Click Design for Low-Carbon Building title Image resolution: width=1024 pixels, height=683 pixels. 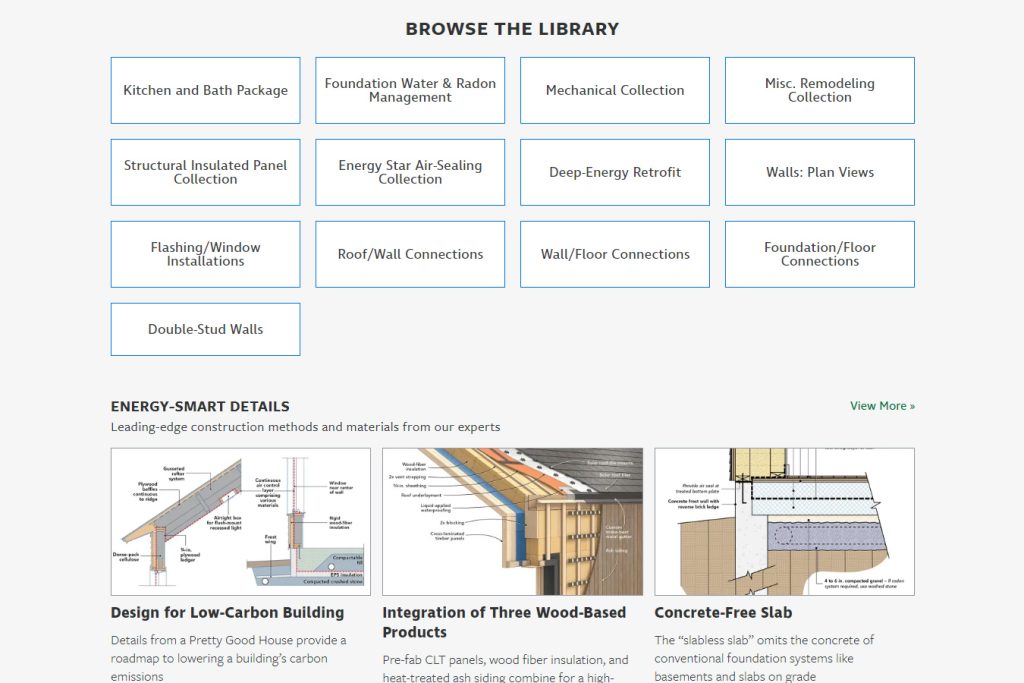click(227, 612)
